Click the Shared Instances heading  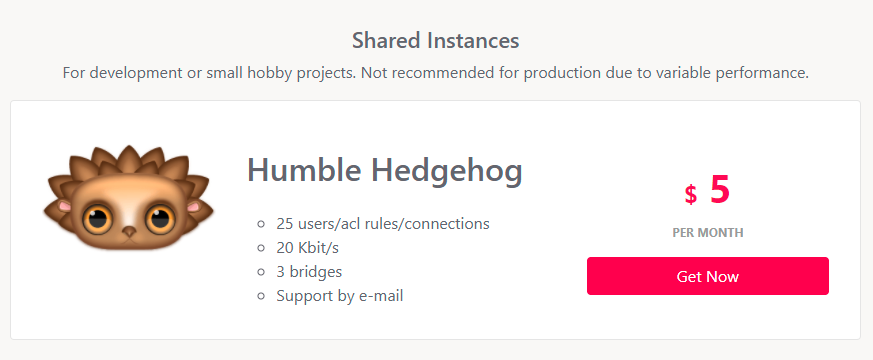(436, 41)
